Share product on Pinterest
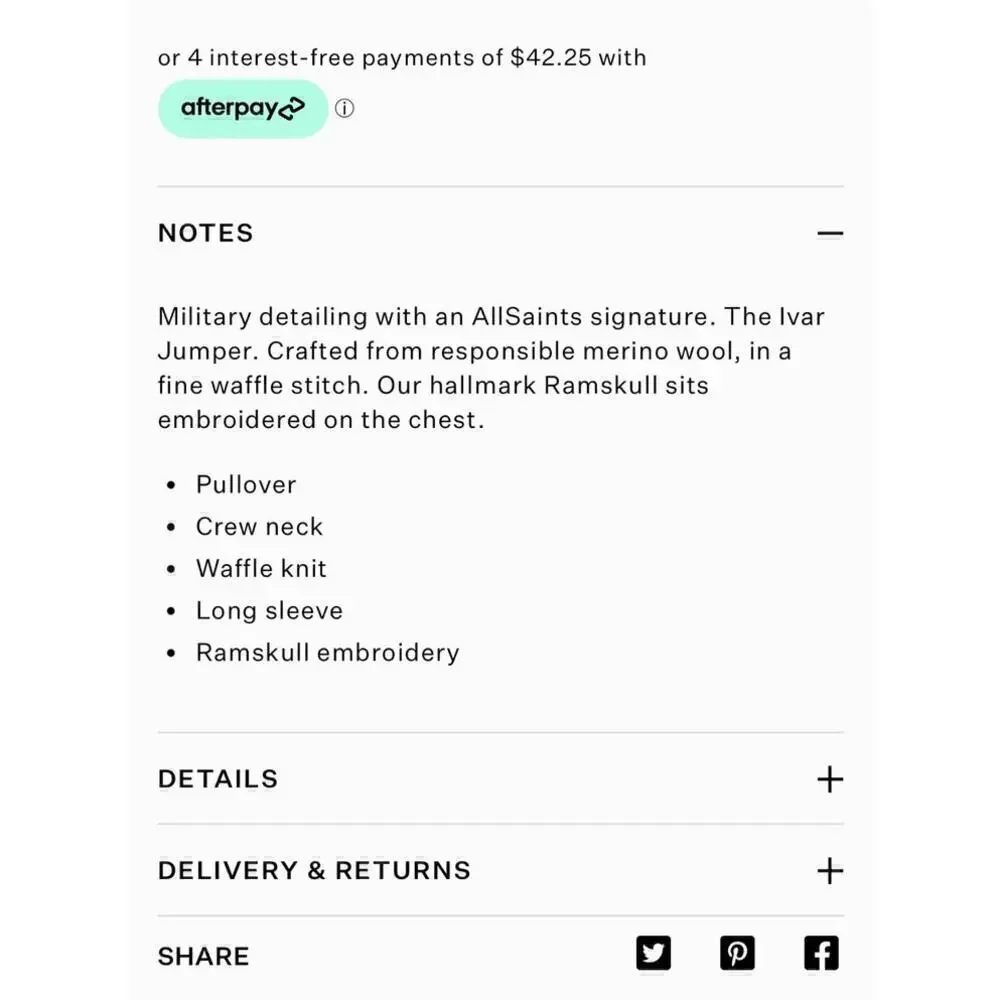 tap(737, 953)
